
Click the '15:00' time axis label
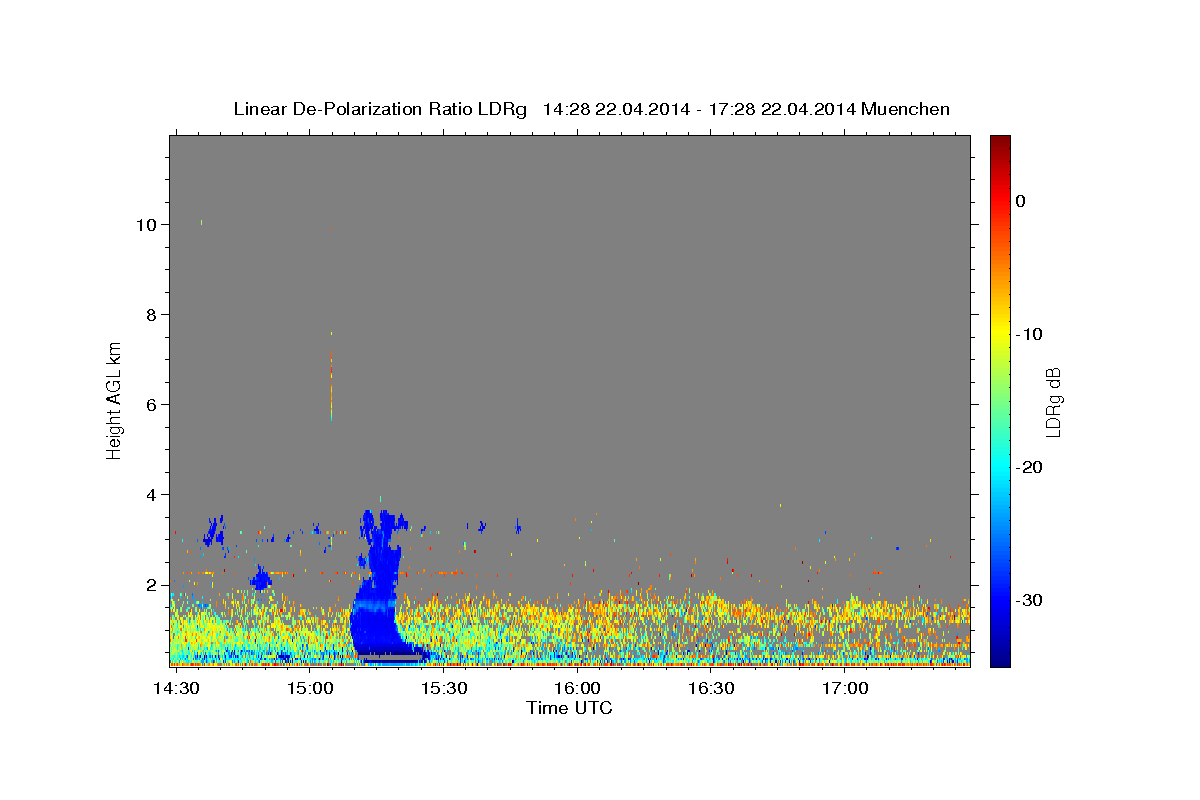pyautogui.click(x=310, y=690)
